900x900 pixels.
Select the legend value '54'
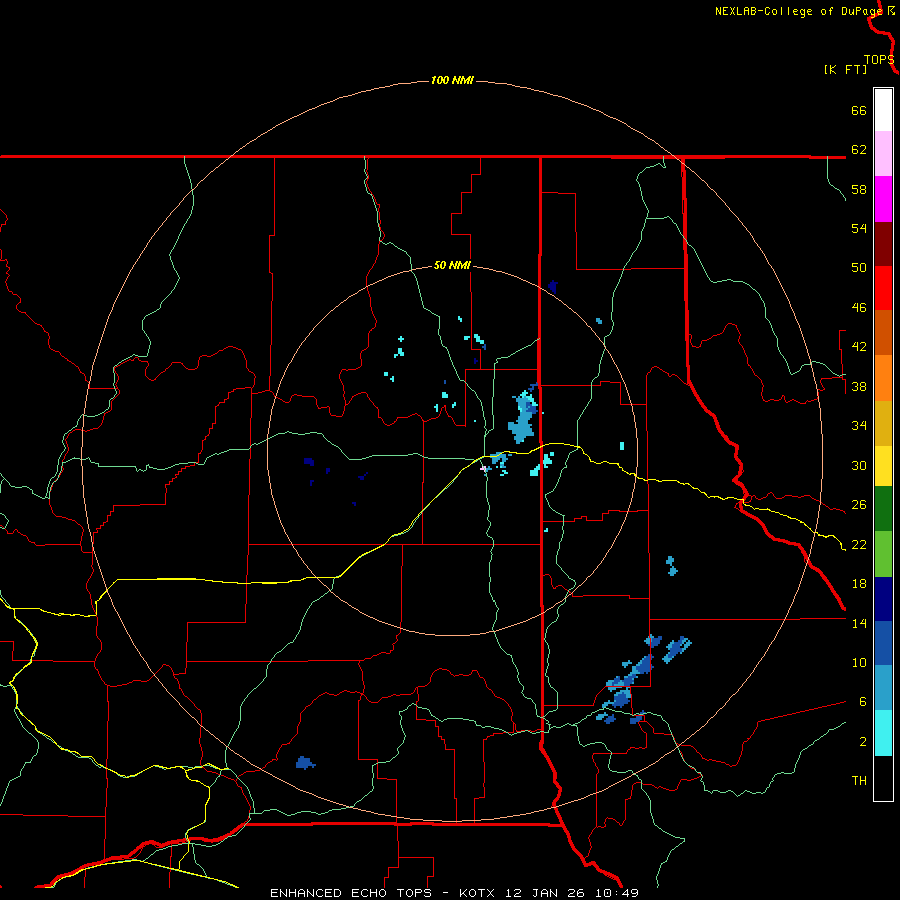859,228
